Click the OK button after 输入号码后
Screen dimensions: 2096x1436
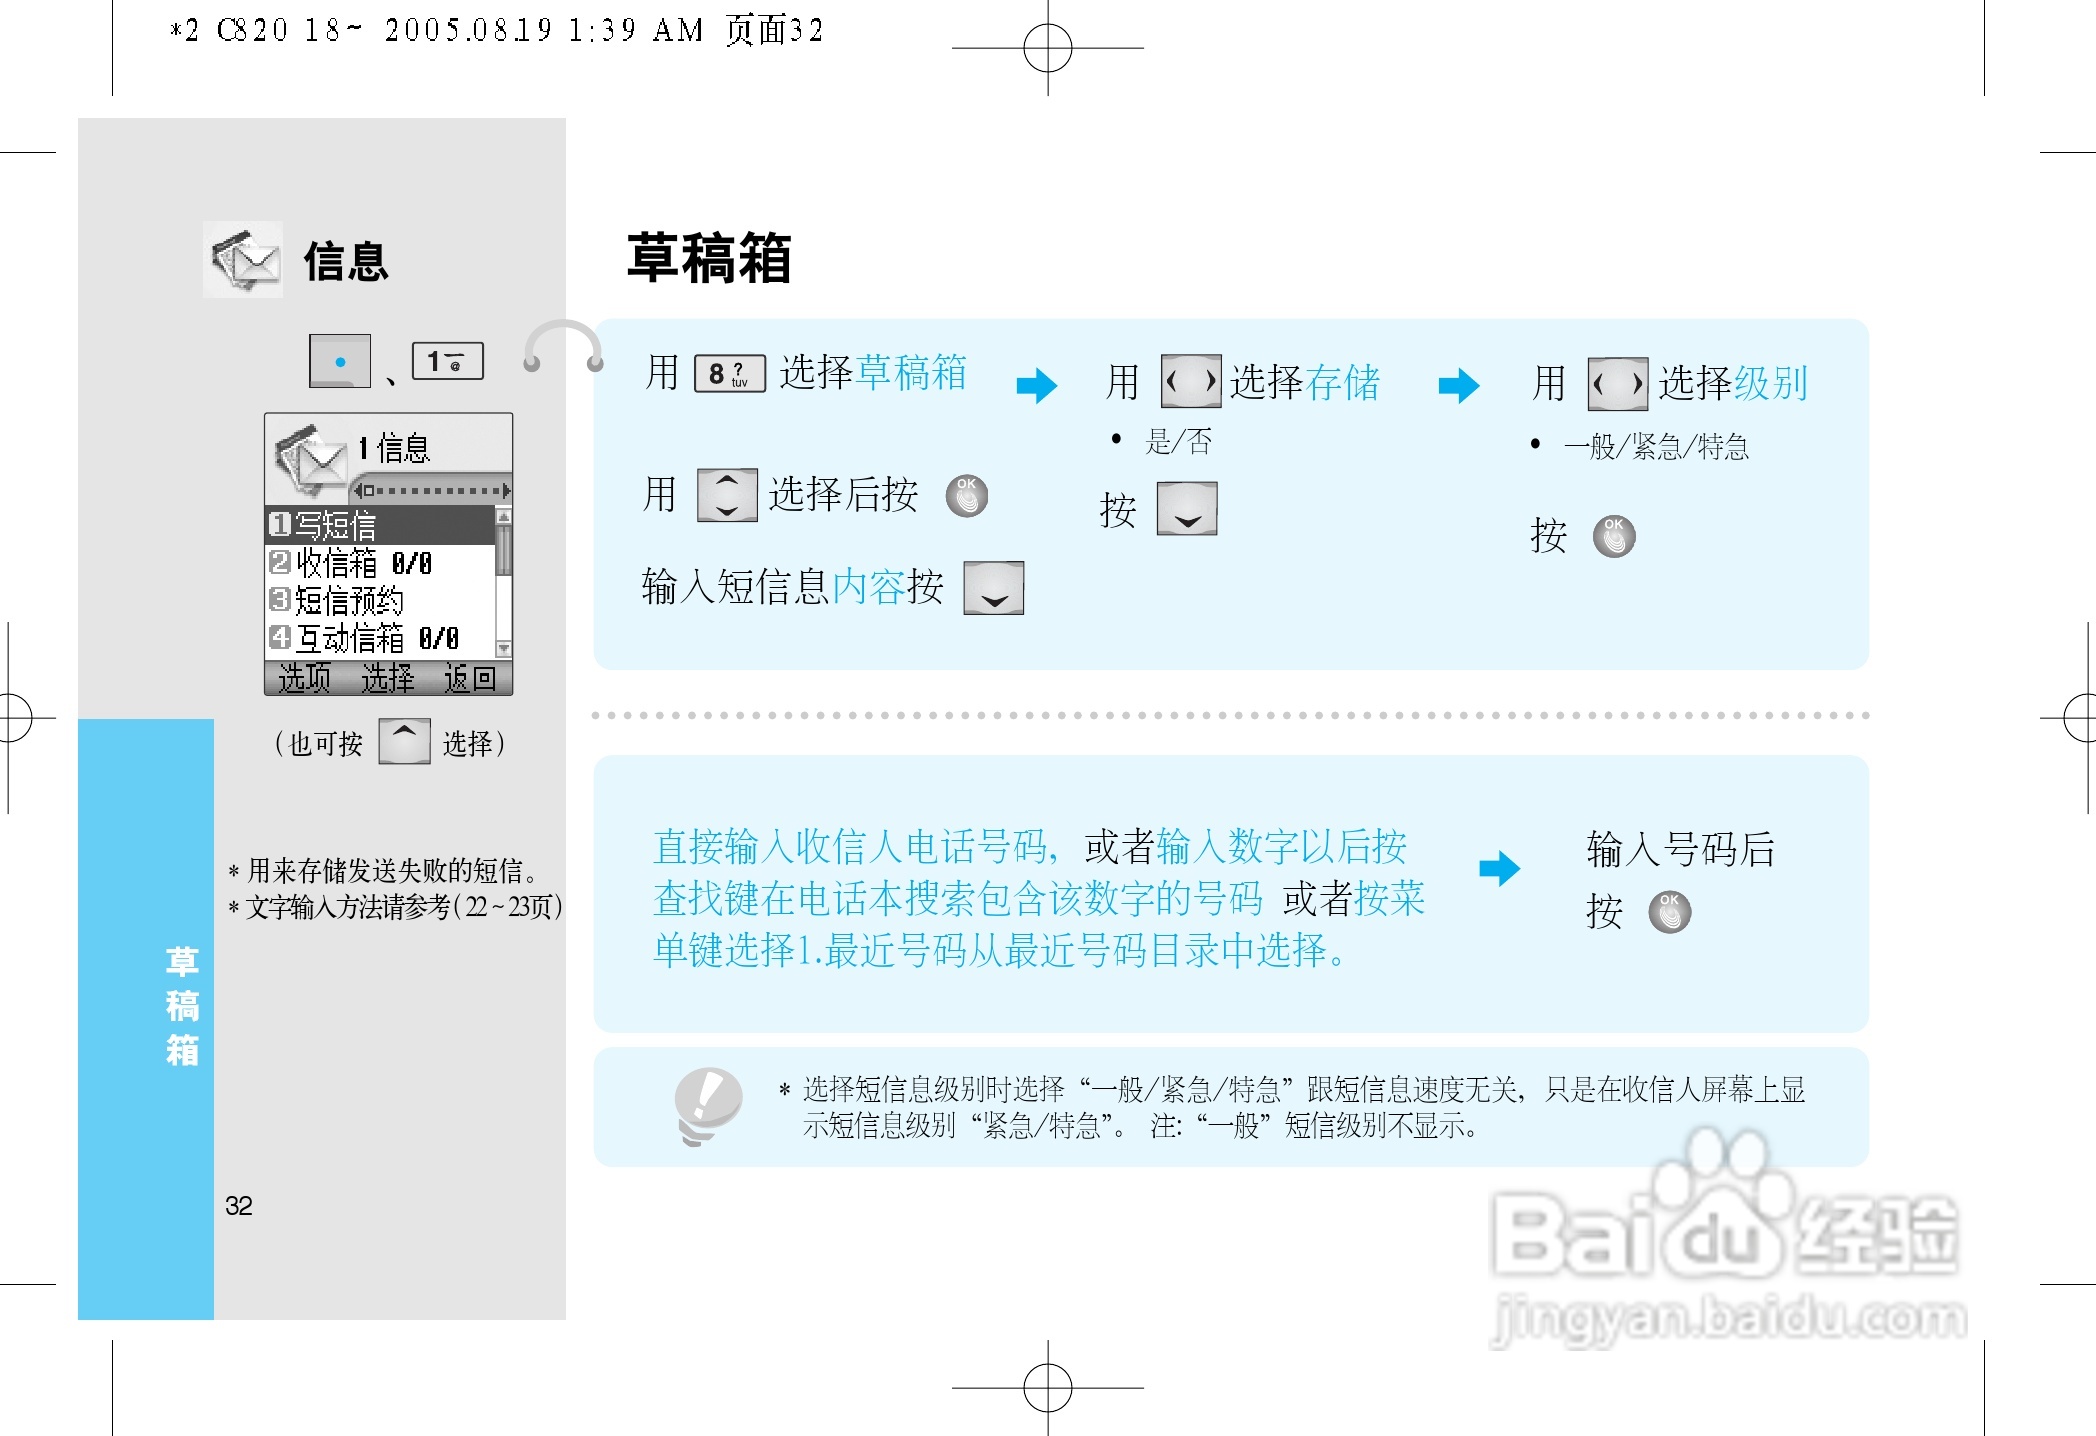coord(1669,911)
